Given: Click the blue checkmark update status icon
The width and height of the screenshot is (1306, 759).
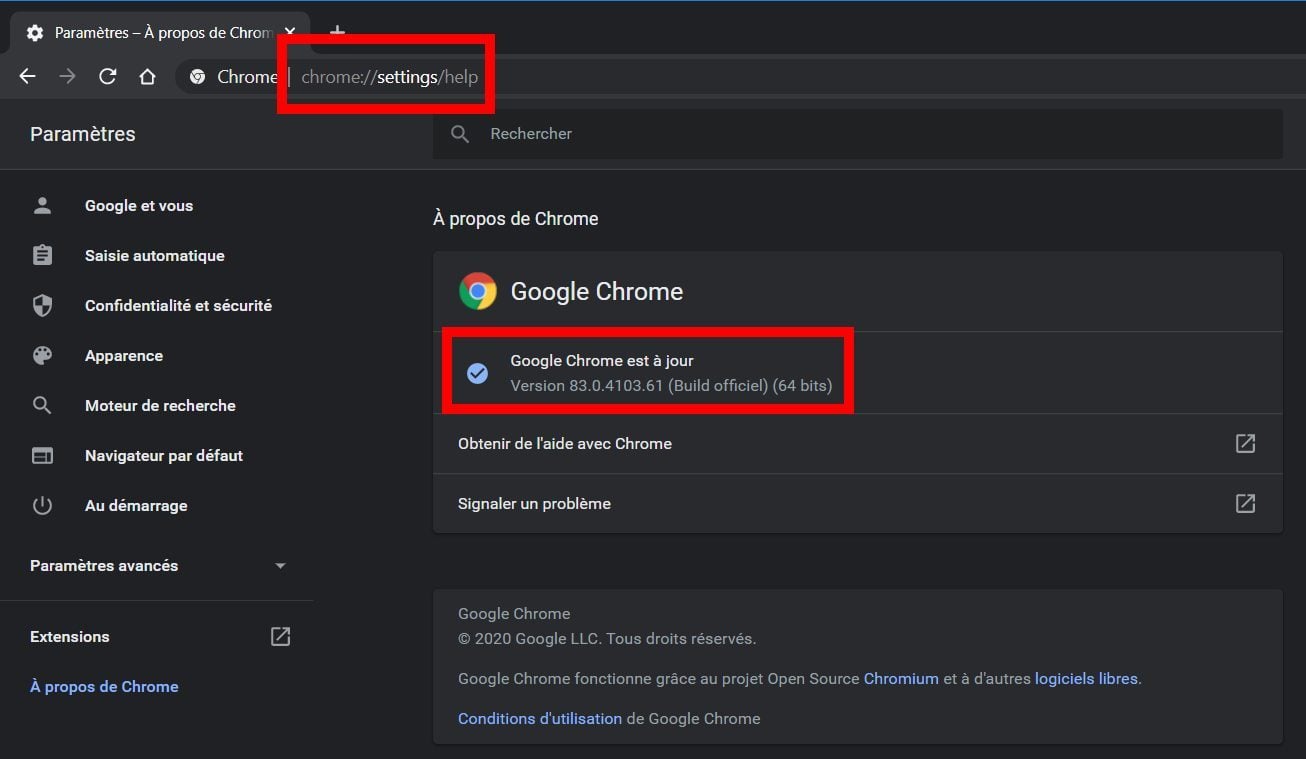Looking at the screenshot, I should pyautogui.click(x=478, y=373).
